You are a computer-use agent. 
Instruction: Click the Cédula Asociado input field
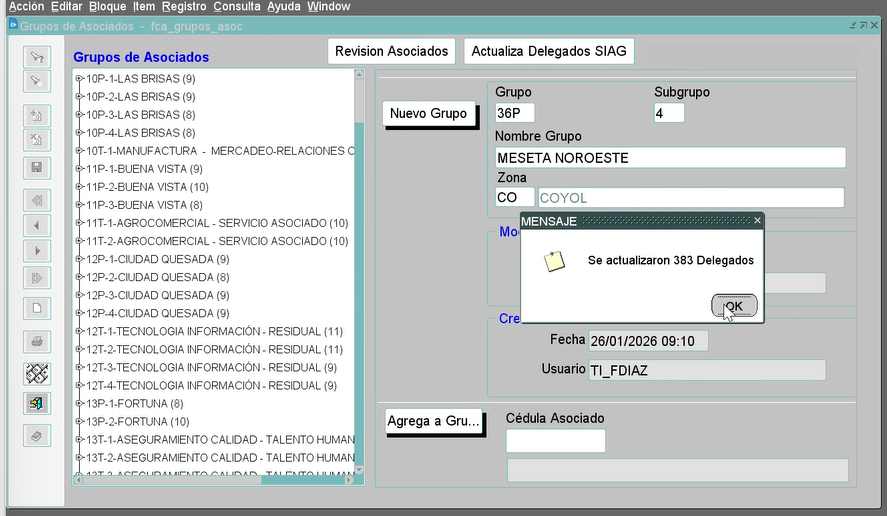tap(555, 441)
